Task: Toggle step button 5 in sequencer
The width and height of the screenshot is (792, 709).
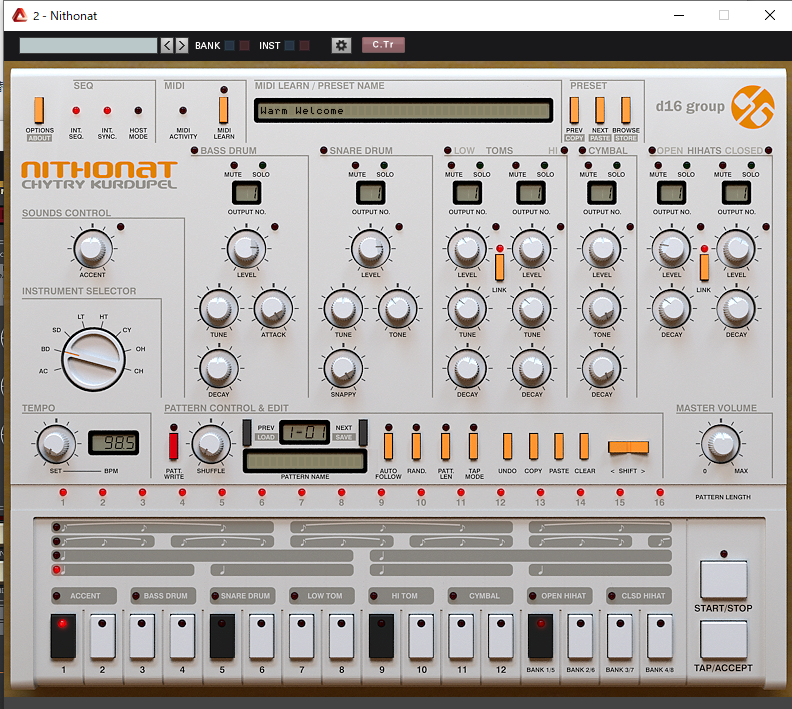Action: [x=222, y=636]
